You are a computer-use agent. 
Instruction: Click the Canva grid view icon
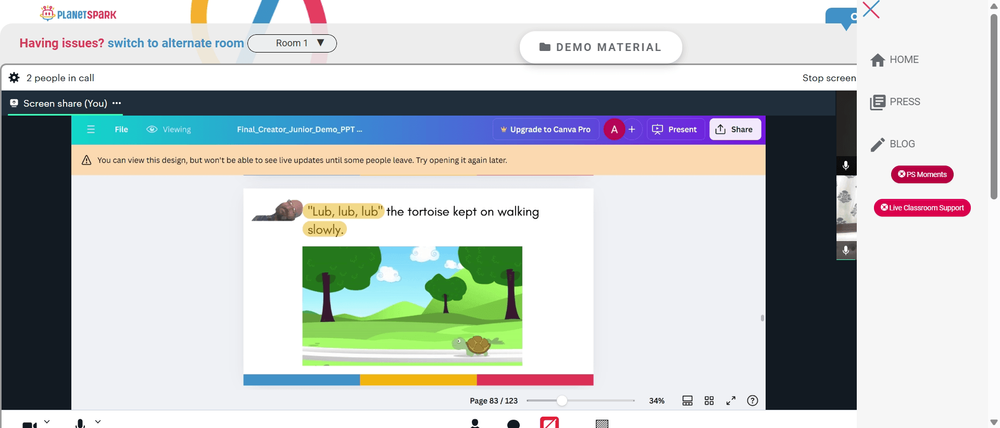pos(709,401)
